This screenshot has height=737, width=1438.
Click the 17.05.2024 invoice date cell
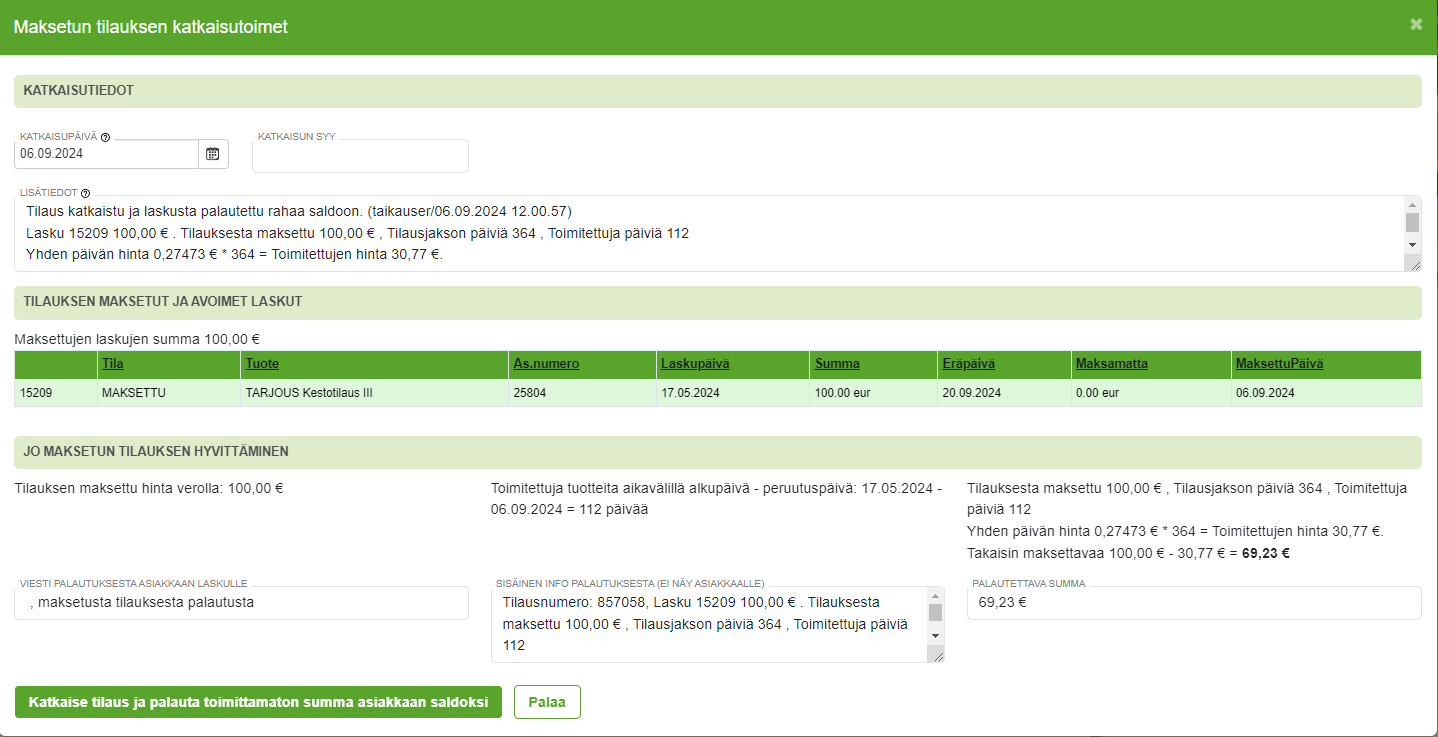pyautogui.click(x=734, y=393)
